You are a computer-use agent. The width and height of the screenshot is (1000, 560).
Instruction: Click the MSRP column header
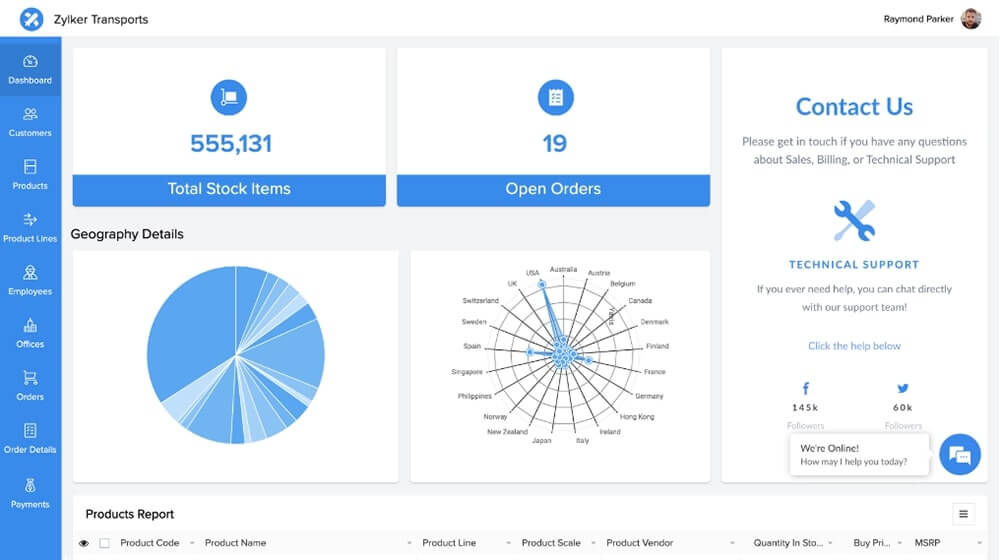coord(927,543)
